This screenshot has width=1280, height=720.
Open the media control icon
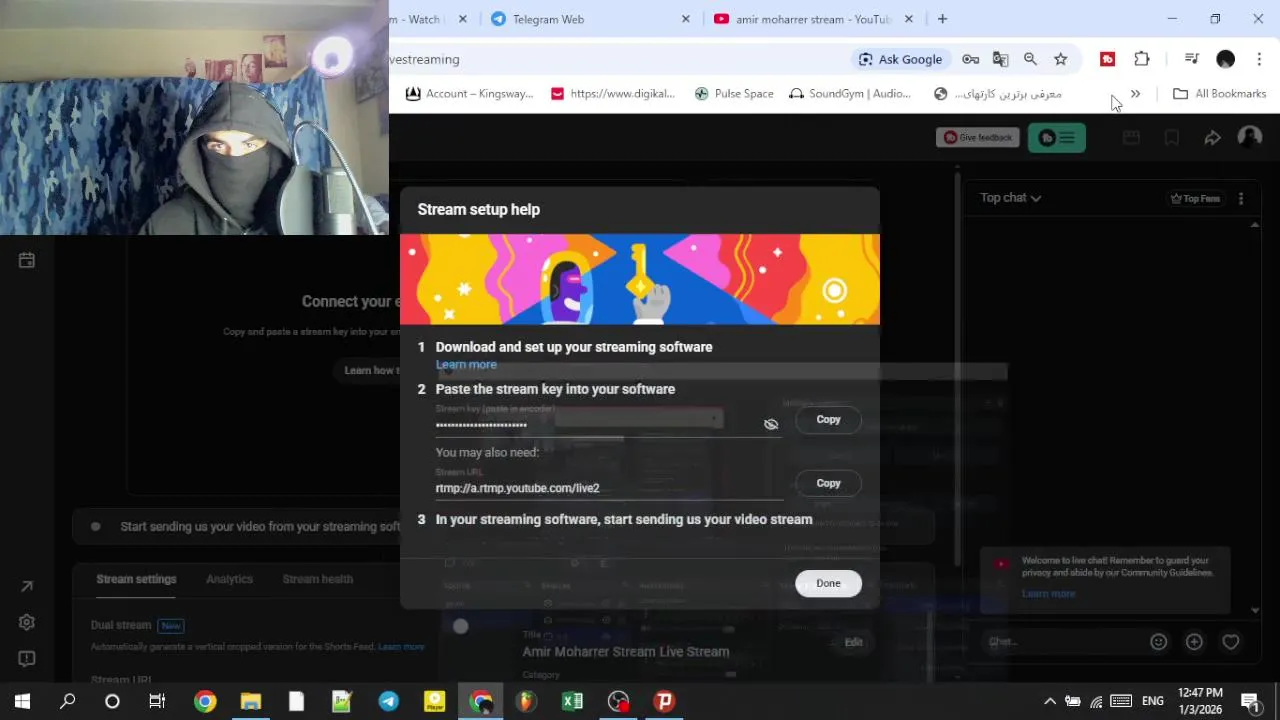click(1191, 59)
